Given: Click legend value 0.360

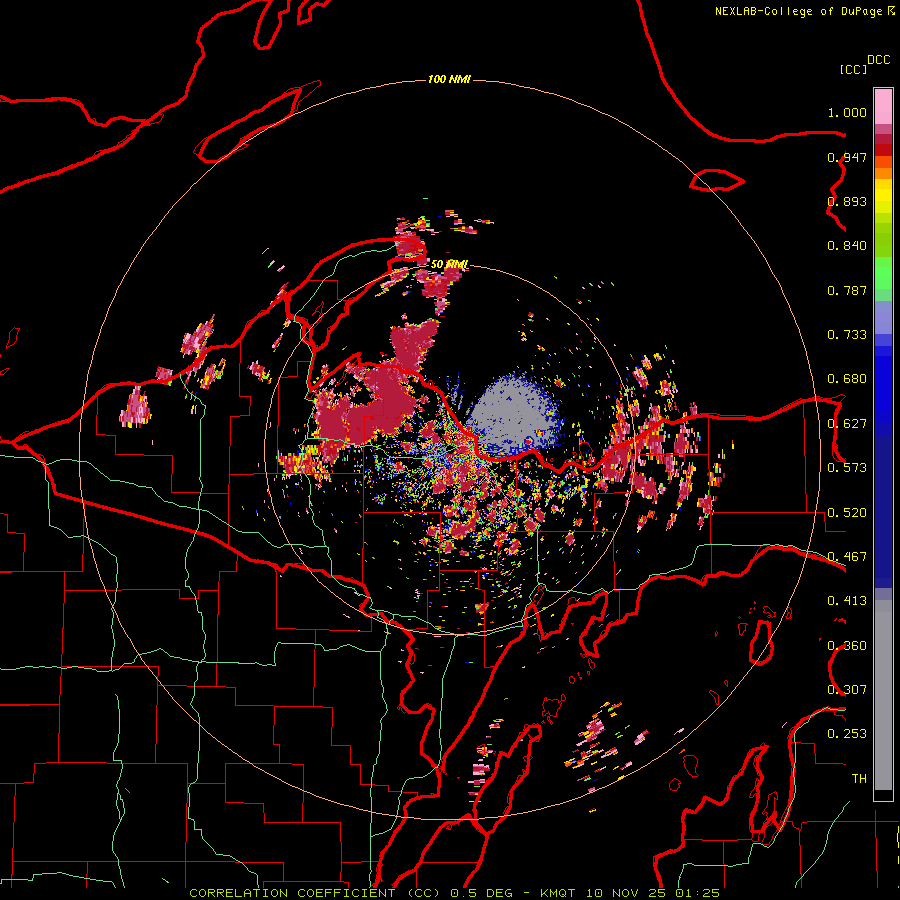Looking at the screenshot, I should (847, 646).
